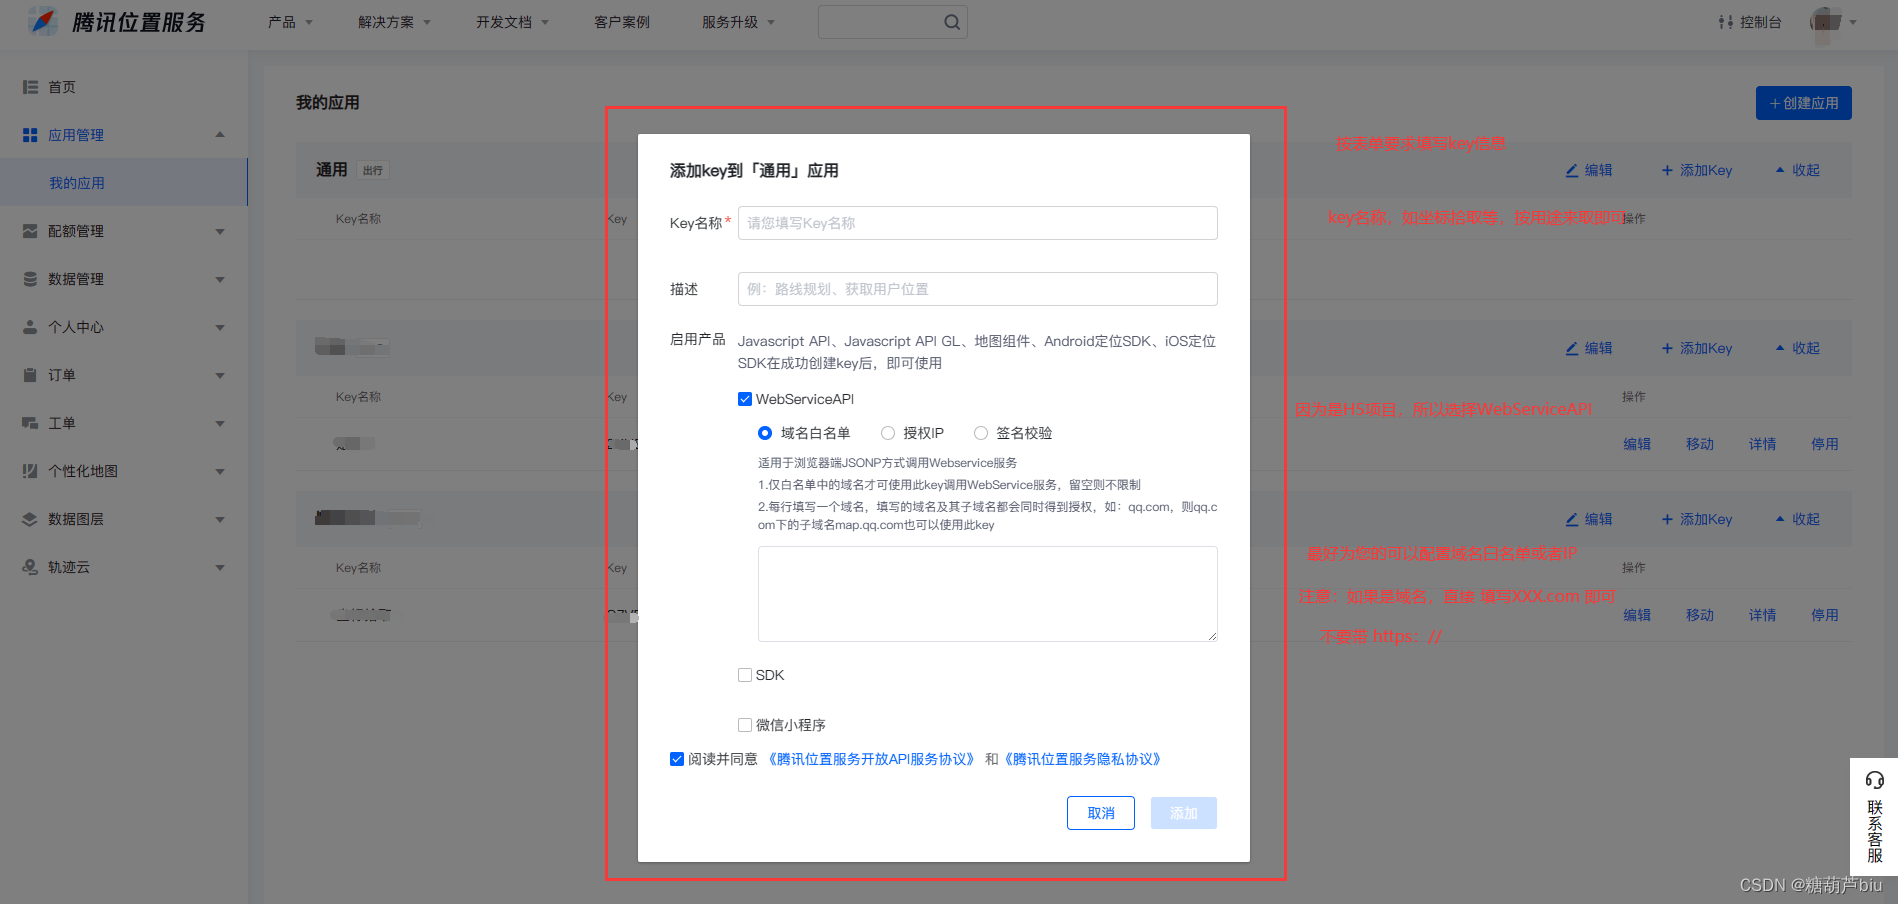Open the 产品 dropdown menu
Screen dimensions: 1898x904
[x=290, y=22]
